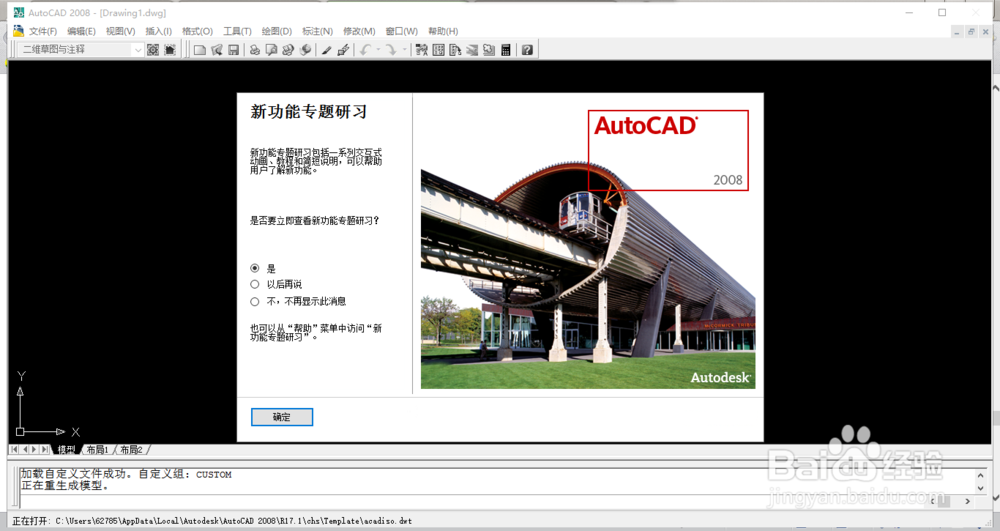The height and width of the screenshot is (531, 1000).
Task: Click the Help question-mark toolbar icon
Action: click(527, 50)
